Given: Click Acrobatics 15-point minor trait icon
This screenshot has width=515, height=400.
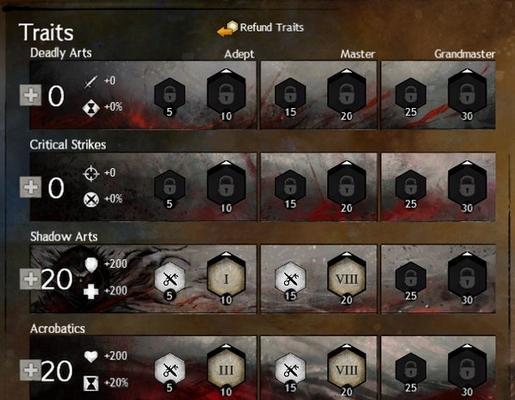Looking at the screenshot, I should point(290,372).
